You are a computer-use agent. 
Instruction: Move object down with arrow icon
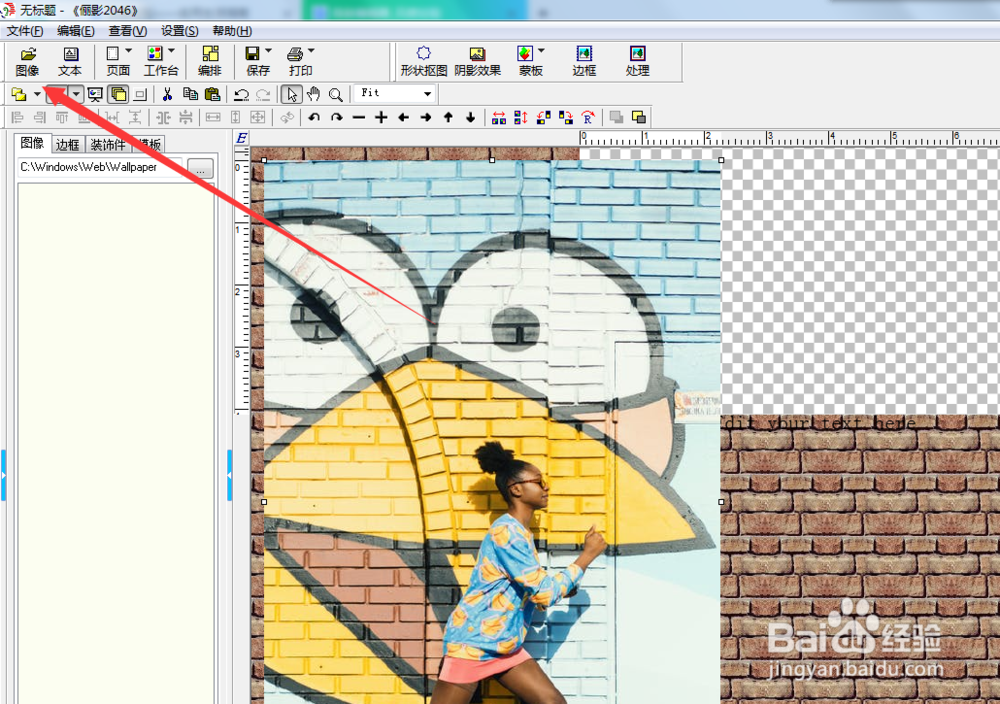coord(471,117)
